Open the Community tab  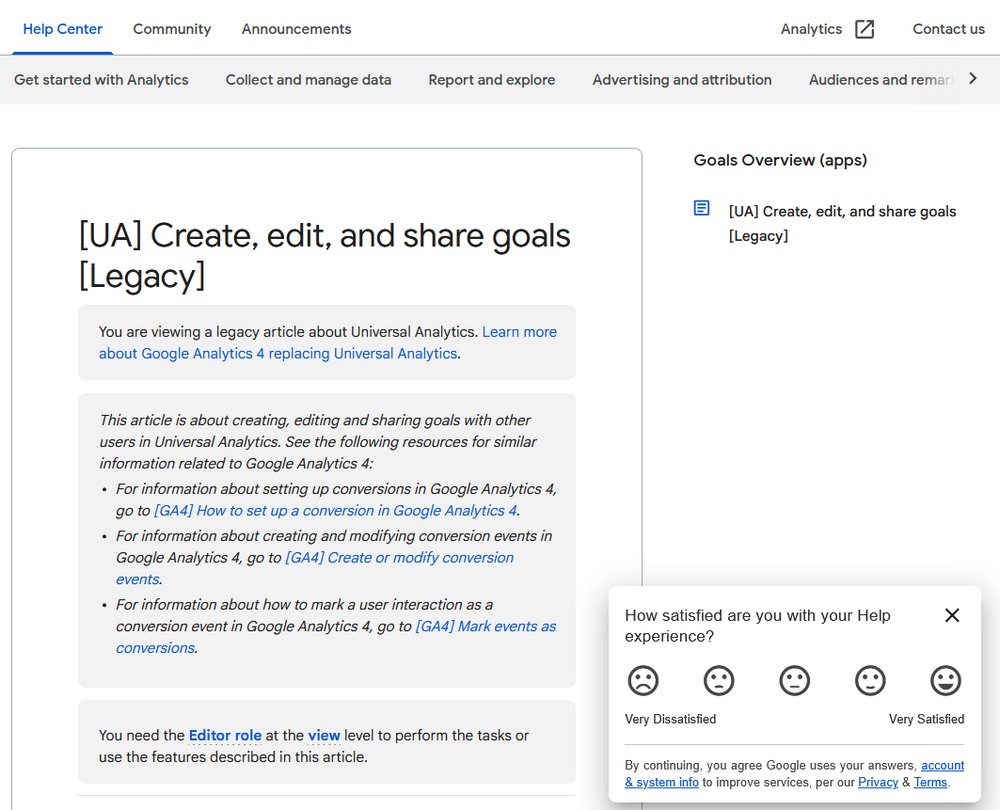click(x=172, y=29)
